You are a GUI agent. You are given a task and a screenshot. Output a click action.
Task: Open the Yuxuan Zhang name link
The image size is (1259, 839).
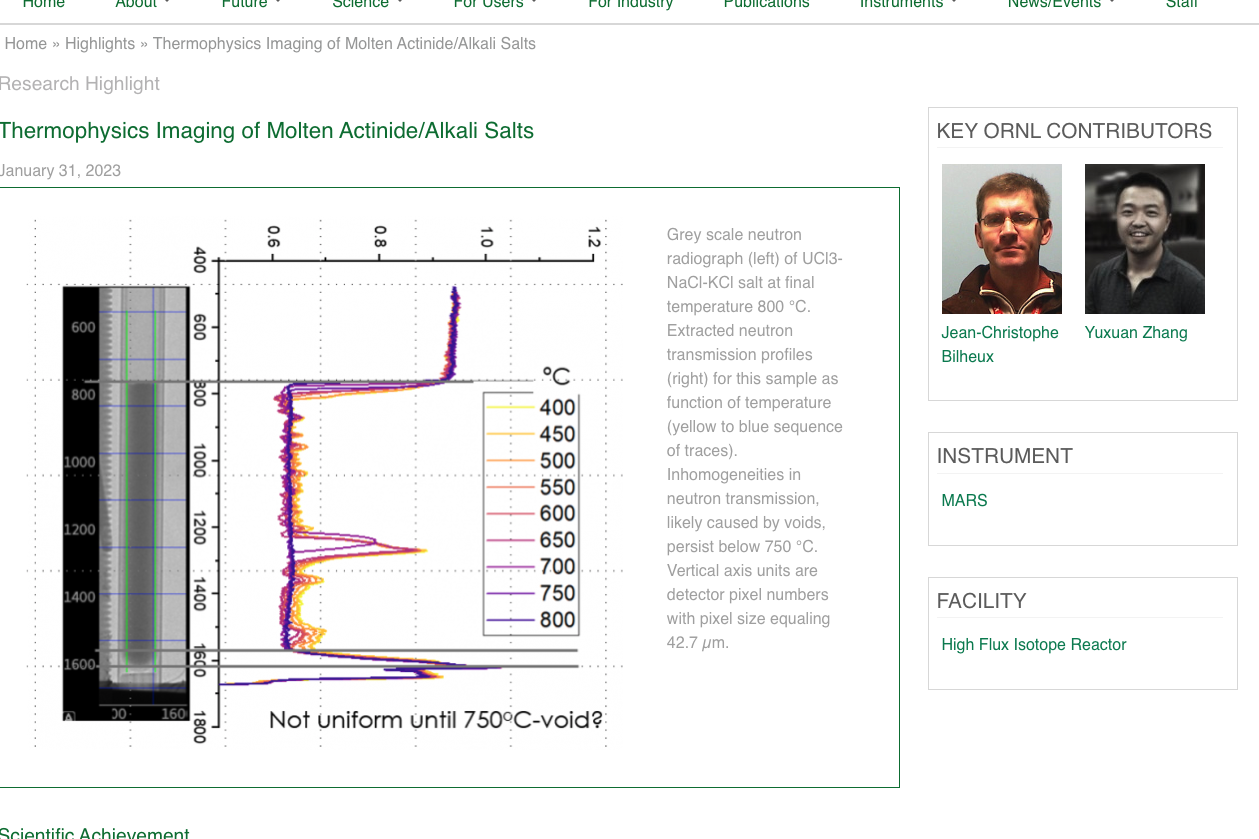tap(1136, 333)
